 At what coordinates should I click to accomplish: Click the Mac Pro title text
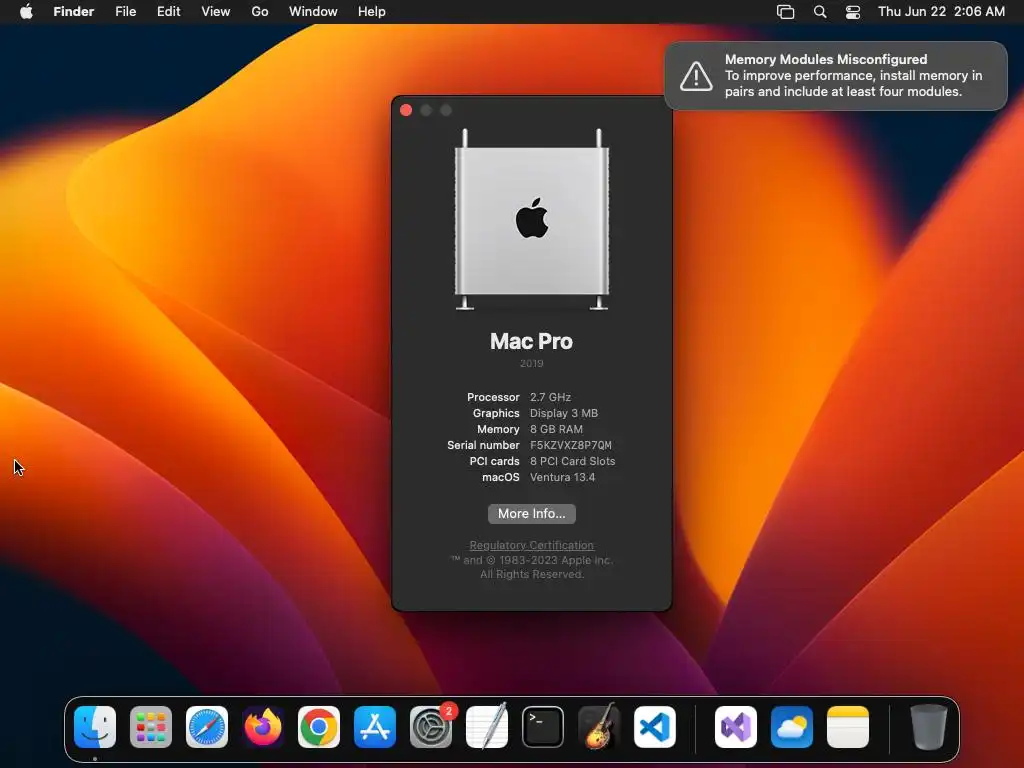(532, 341)
